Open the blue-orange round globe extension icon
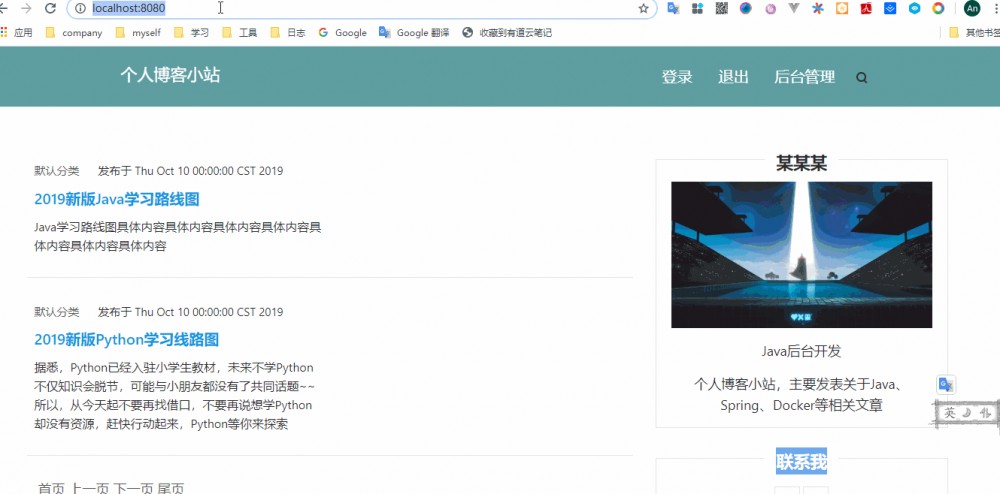The width and height of the screenshot is (1000, 494). [746, 8]
